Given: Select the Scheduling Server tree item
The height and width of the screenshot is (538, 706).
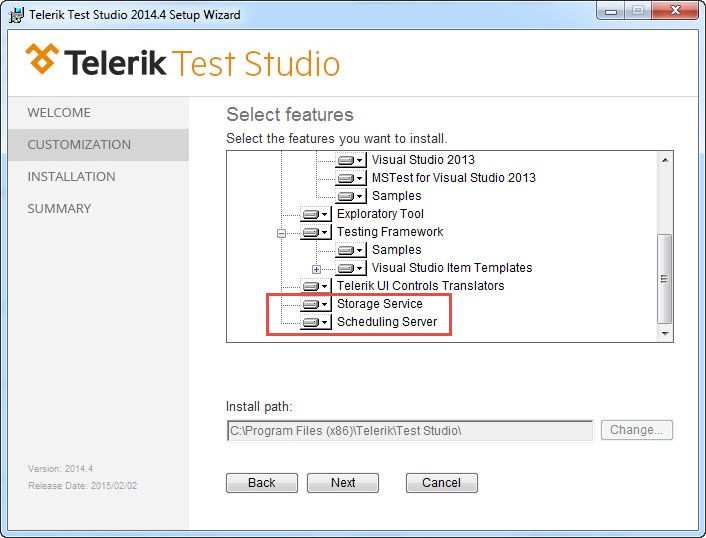Looking at the screenshot, I should pyautogui.click(x=386, y=322).
